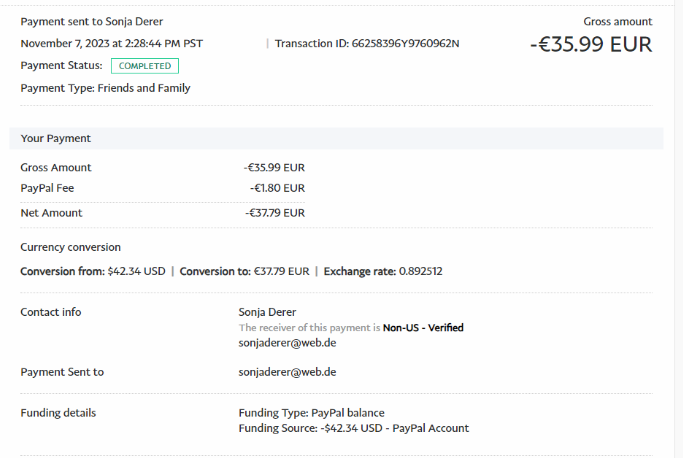Click the Non-US - Verified receiver status
Image resolution: width=683 pixels, height=458 pixels.
pyautogui.click(x=423, y=327)
